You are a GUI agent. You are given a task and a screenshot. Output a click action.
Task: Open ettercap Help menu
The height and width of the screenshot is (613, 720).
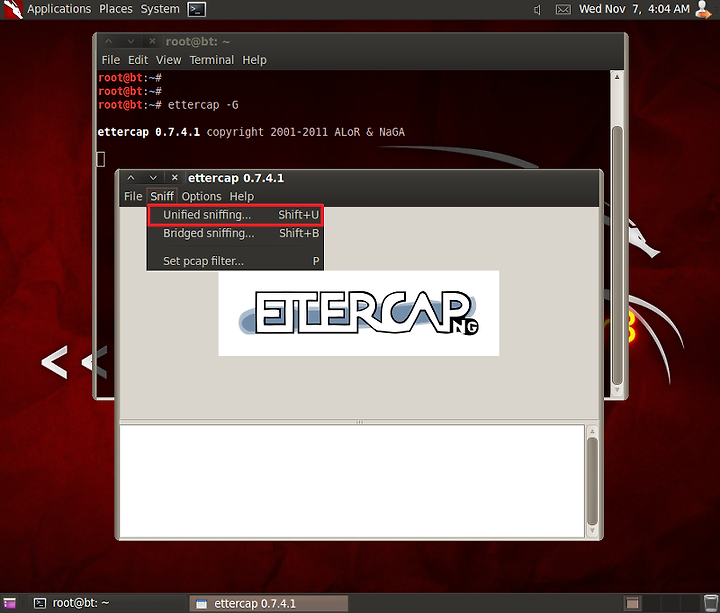click(x=242, y=197)
